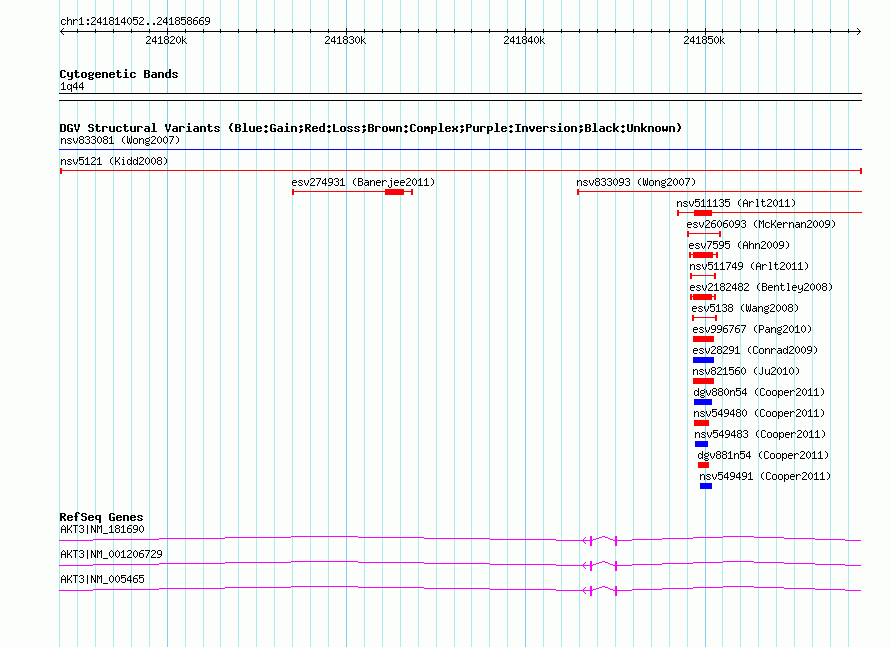The image size is (890, 647).
Task: Click the 241830k ruler marker
Action: (x=345, y=40)
